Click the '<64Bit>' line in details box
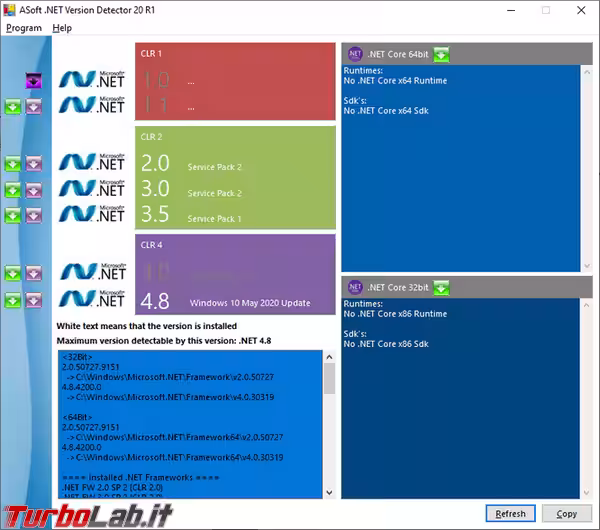 [x=77, y=417]
